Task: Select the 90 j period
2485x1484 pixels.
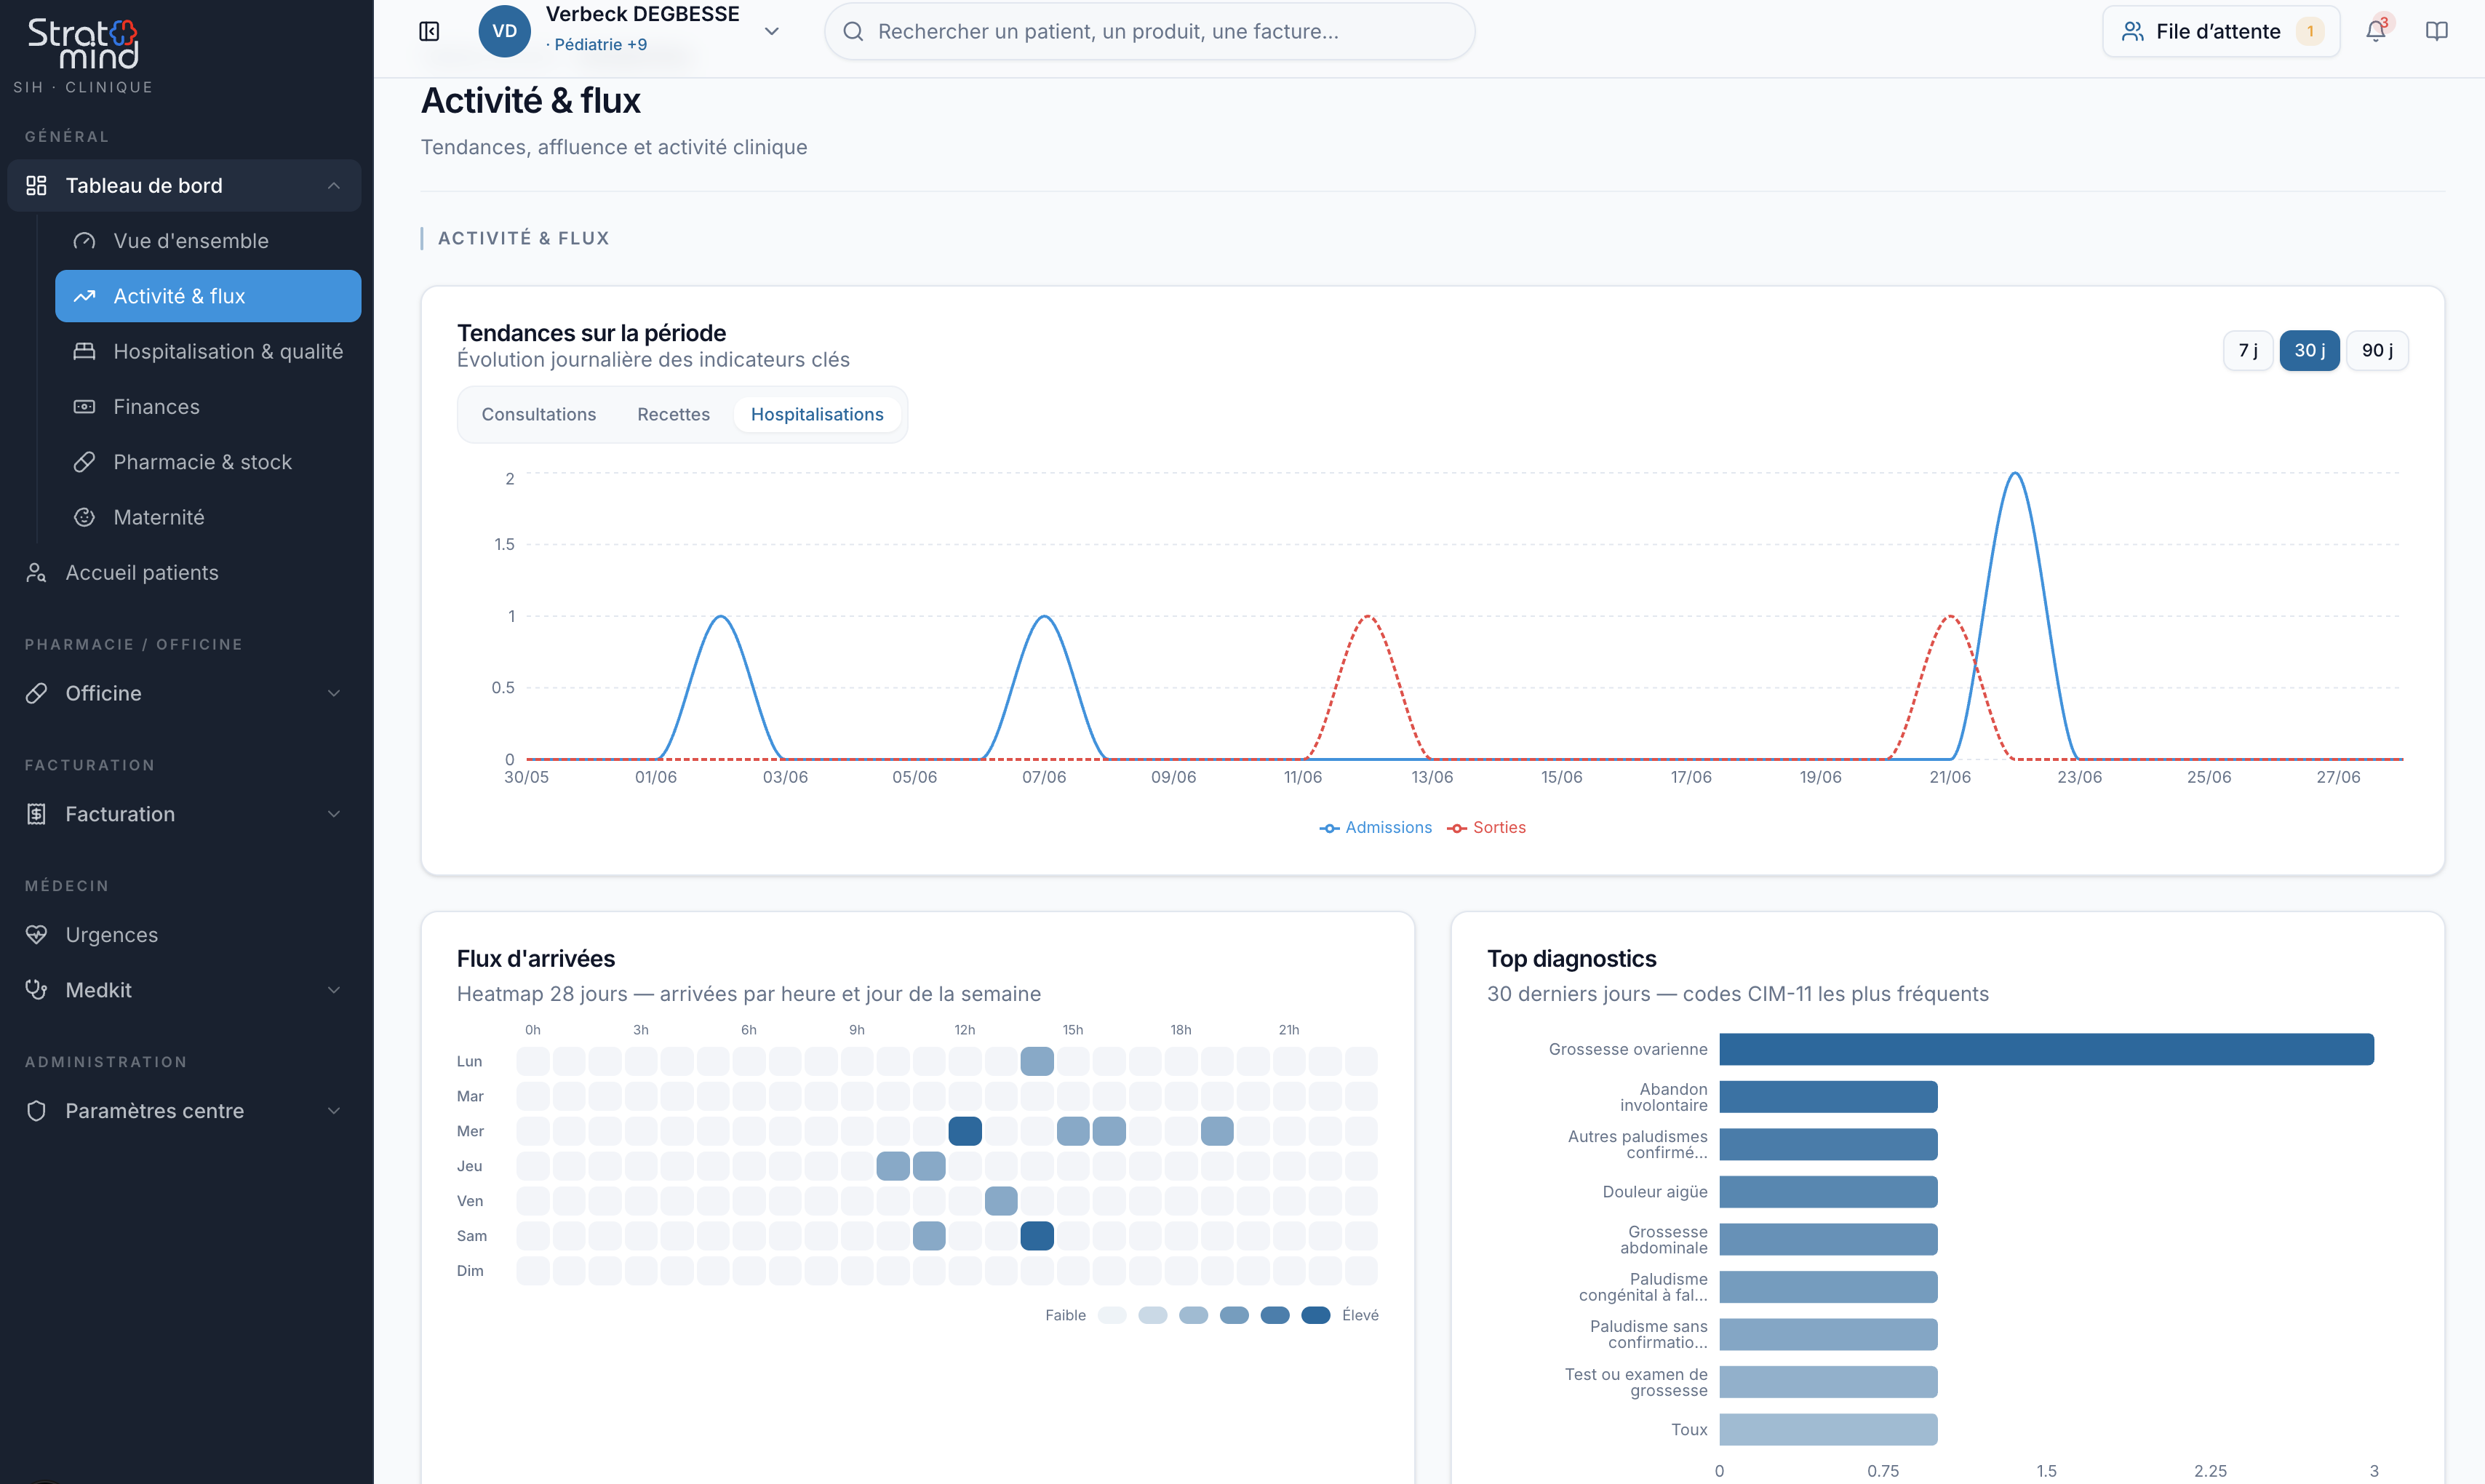Action: pyautogui.click(x=2377, y=350)
